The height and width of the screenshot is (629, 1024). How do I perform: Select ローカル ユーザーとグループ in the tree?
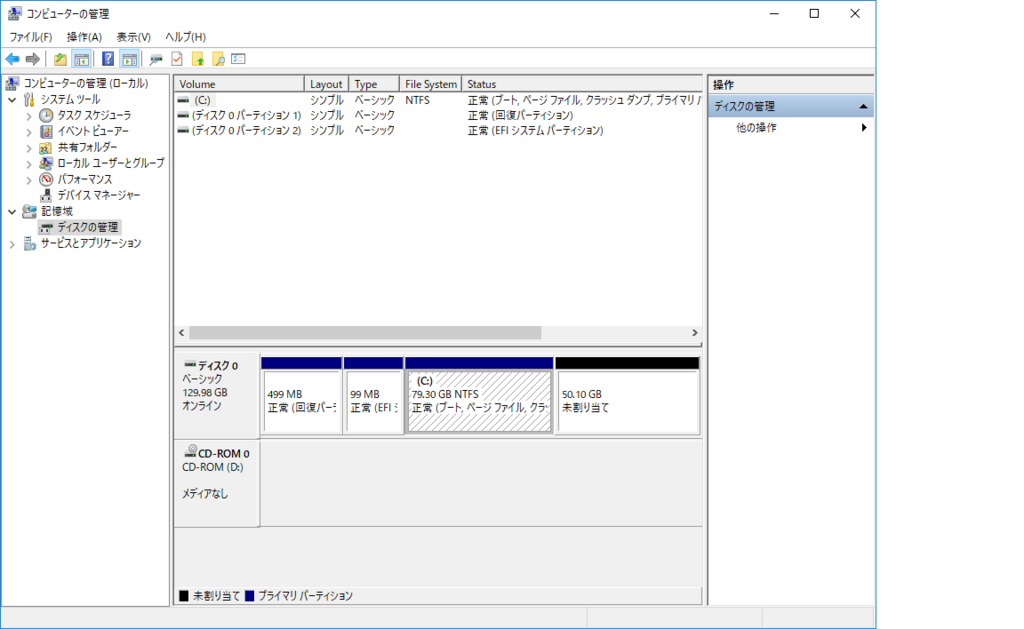(111, 163)
